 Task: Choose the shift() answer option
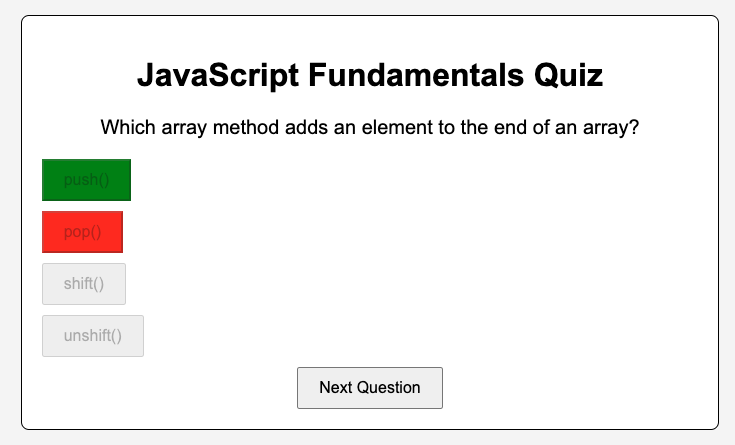click(84, 284)
